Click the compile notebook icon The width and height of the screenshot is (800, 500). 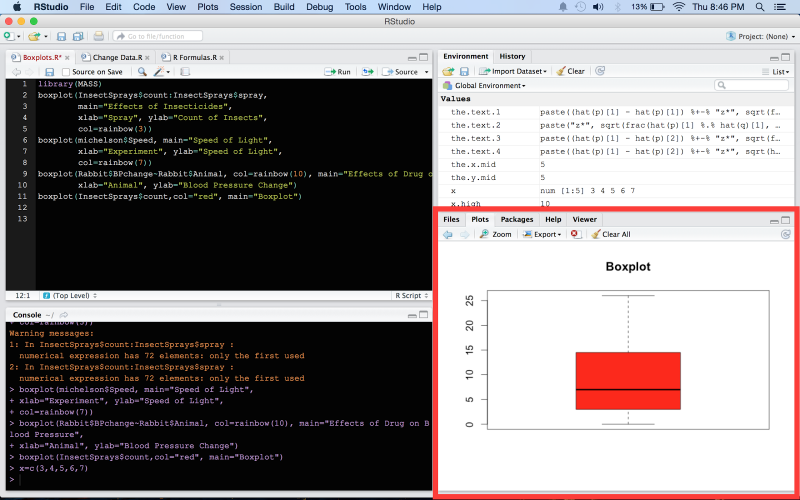(x=187, y=72)
